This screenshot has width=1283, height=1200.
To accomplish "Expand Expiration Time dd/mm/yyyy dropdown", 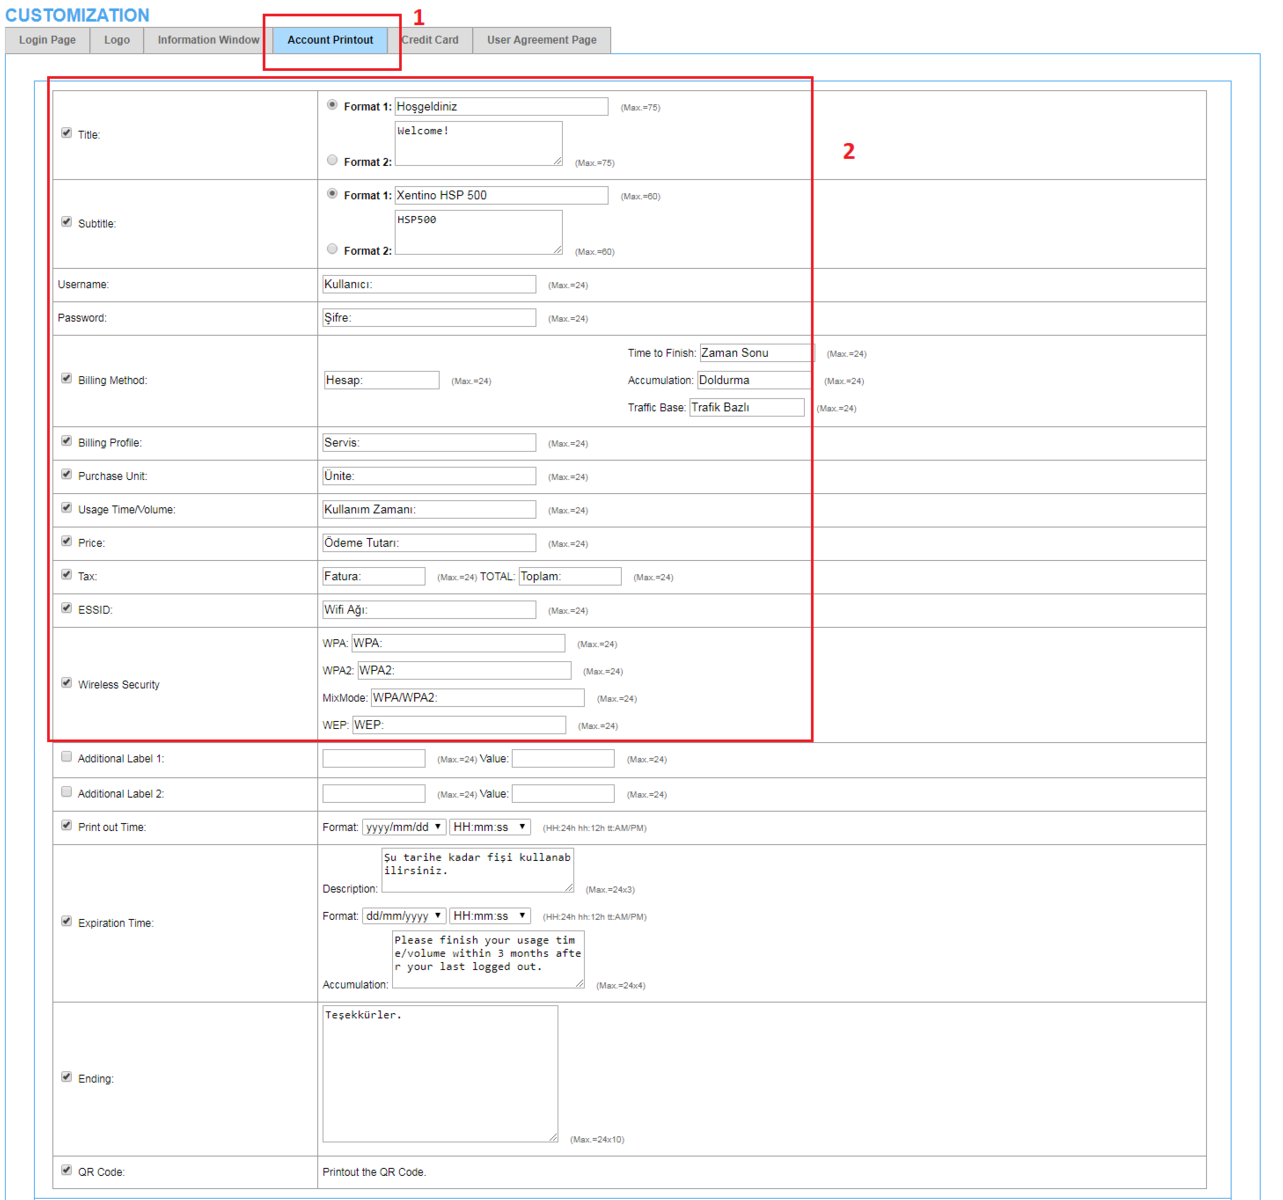I will coord(403,916).
